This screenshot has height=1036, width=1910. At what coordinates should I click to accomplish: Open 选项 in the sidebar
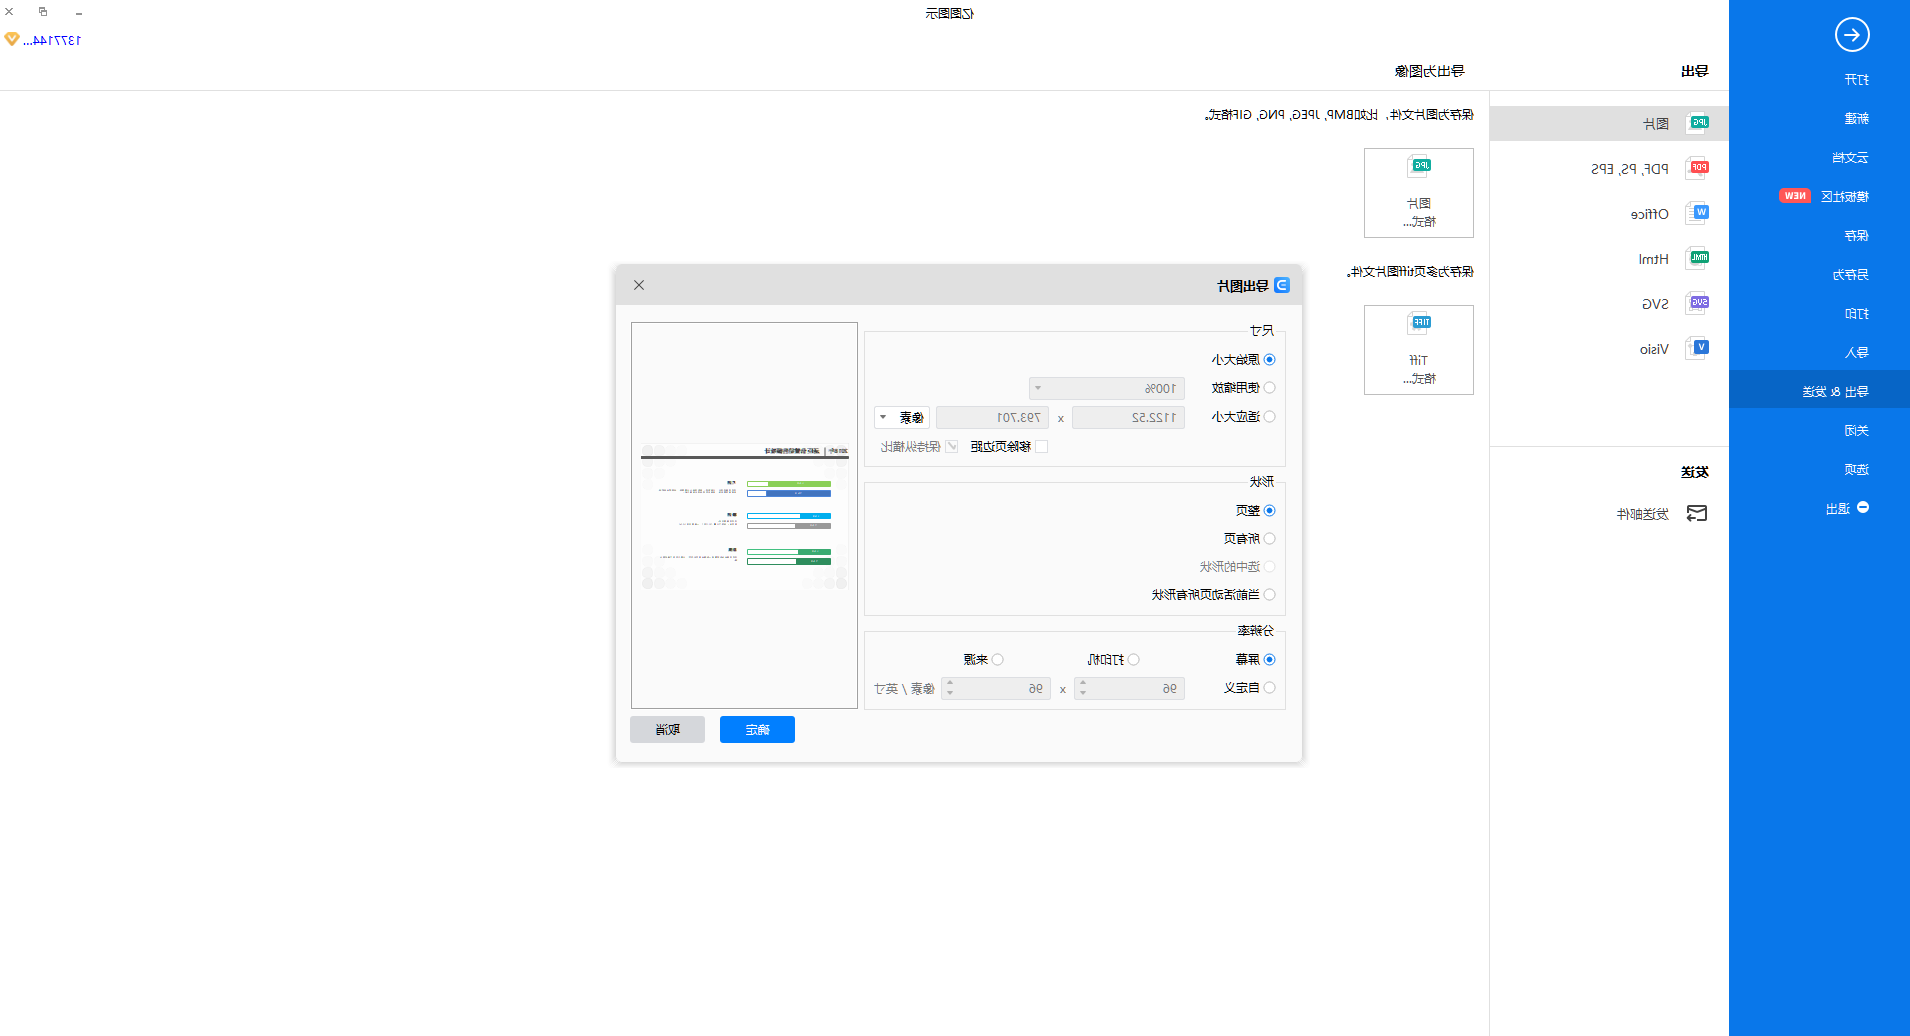point(1857,470)
